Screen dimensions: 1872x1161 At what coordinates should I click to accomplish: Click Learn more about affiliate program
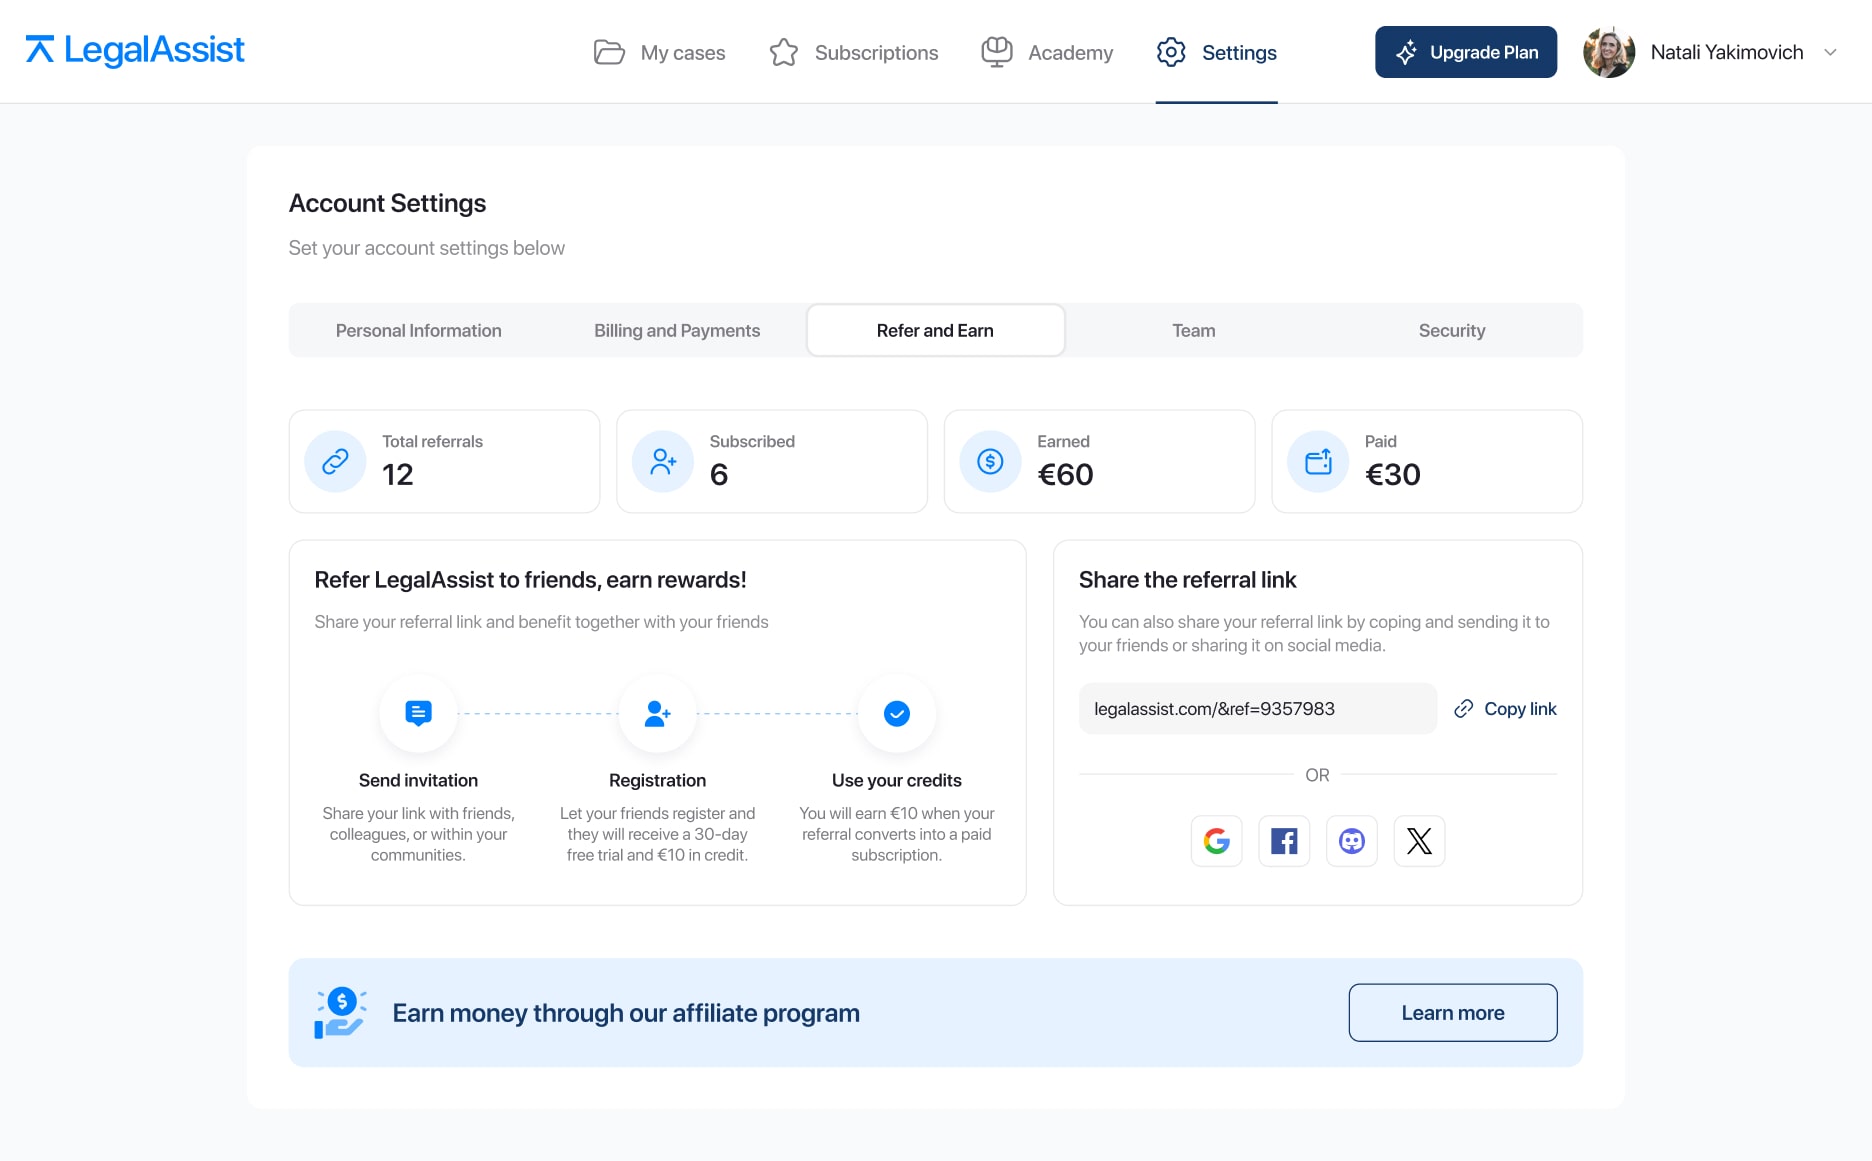[x=1453, y=1012]
